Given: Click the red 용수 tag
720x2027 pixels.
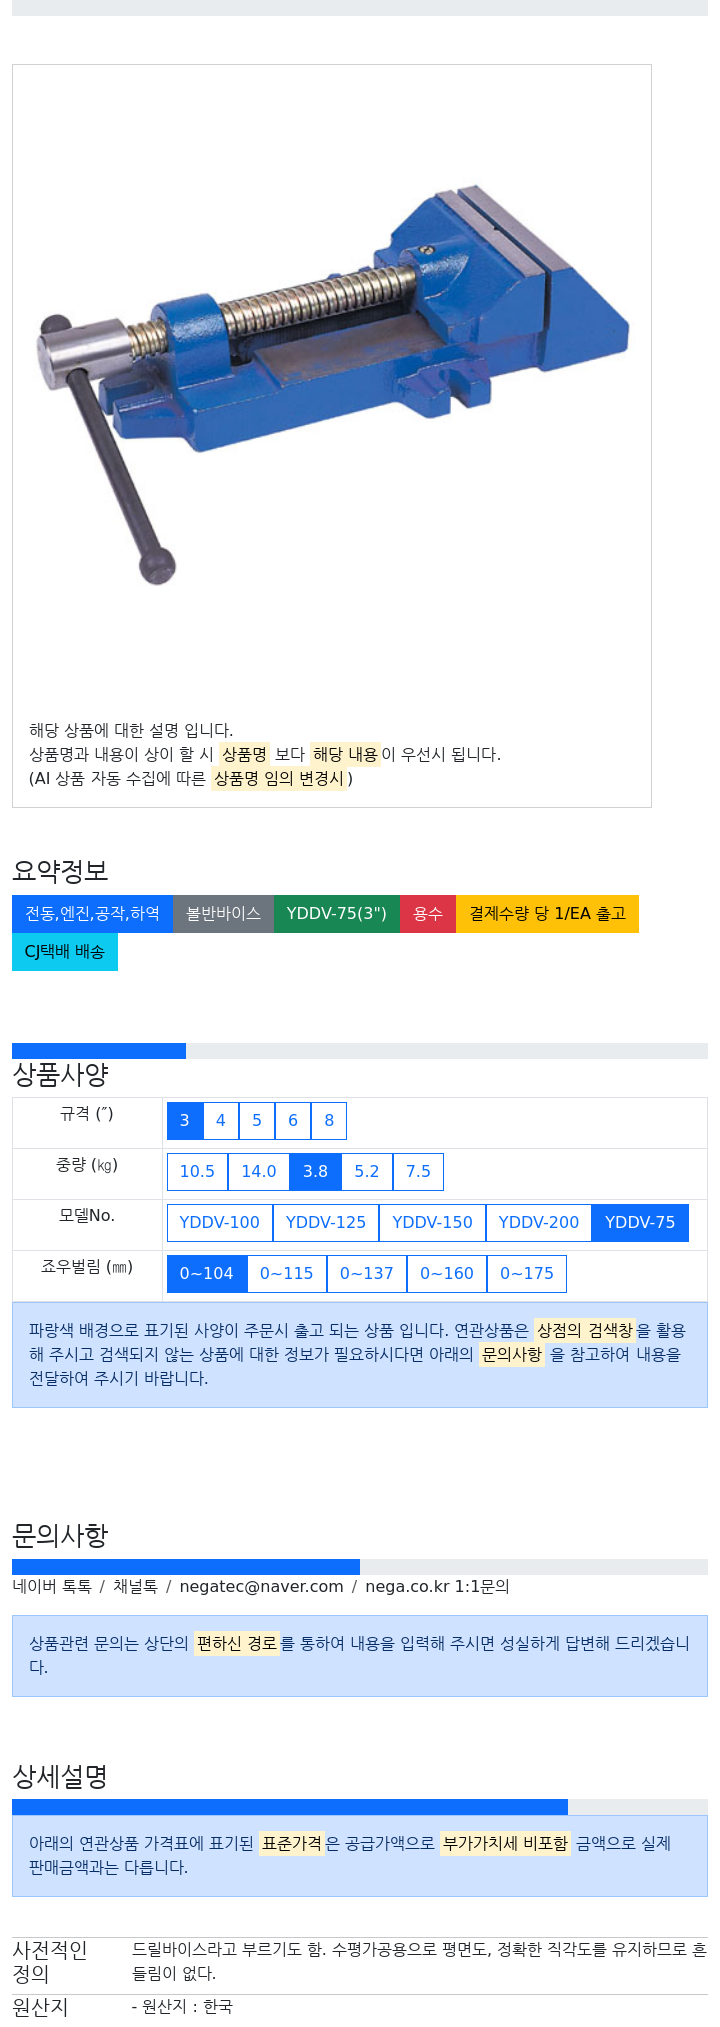Looking at the screenshot, I should [427, 914].
